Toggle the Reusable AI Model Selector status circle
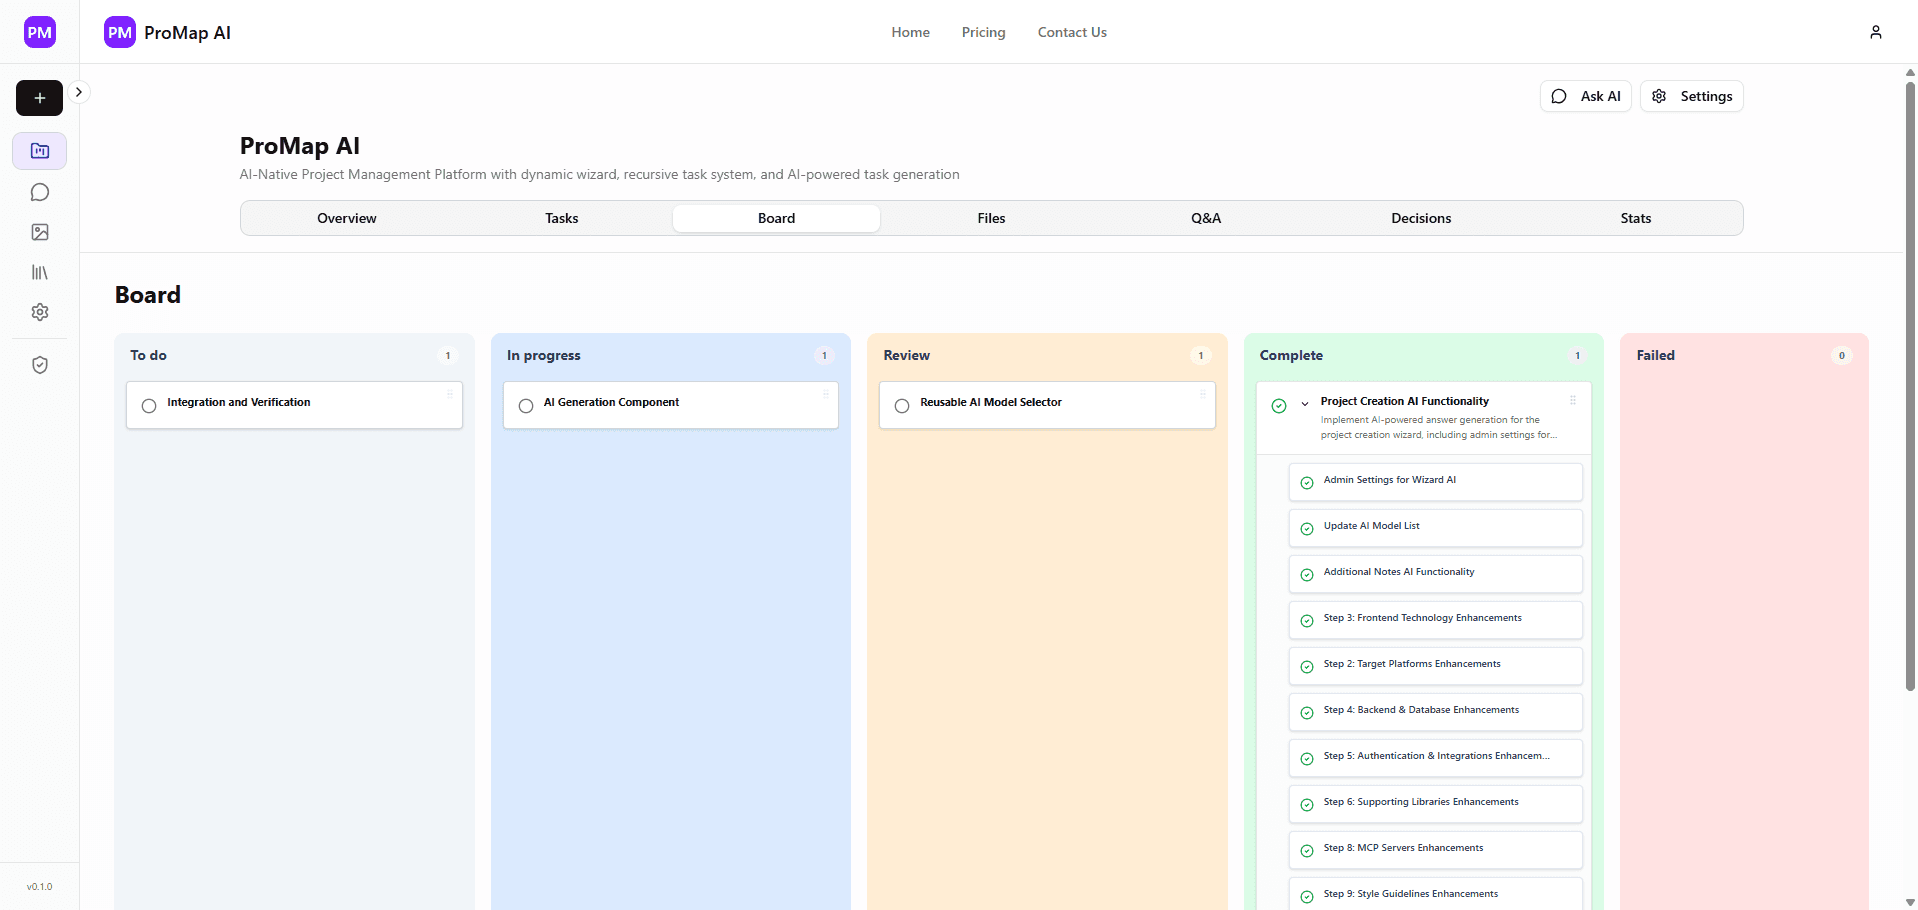 click(x=902, y=406)
